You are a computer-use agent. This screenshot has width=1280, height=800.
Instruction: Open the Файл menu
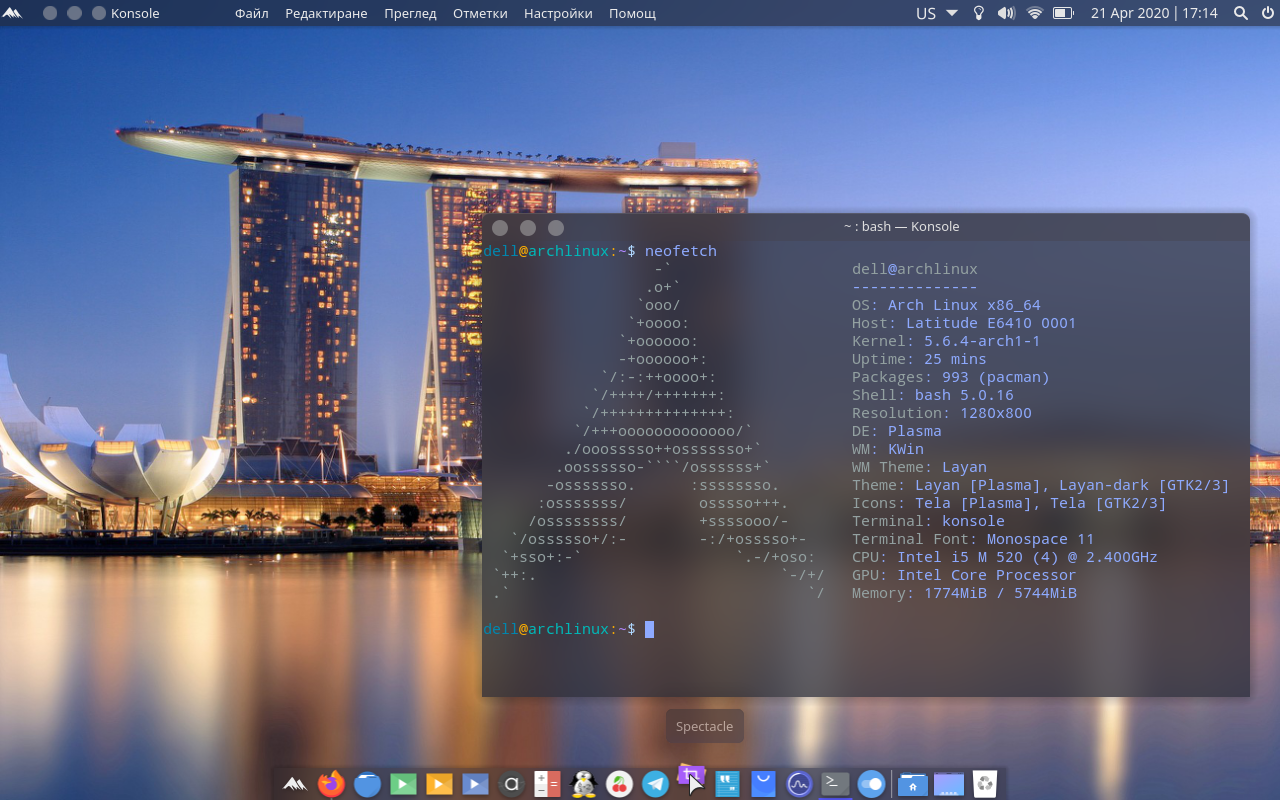252,13
